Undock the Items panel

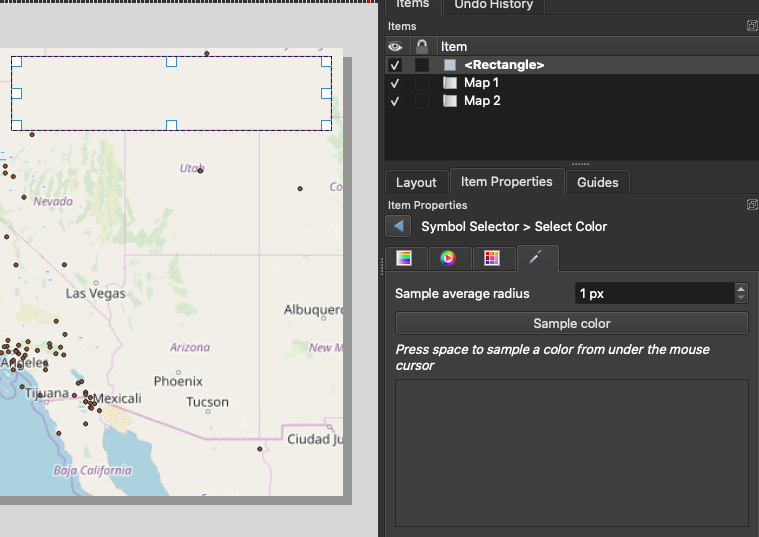(752, 26)
